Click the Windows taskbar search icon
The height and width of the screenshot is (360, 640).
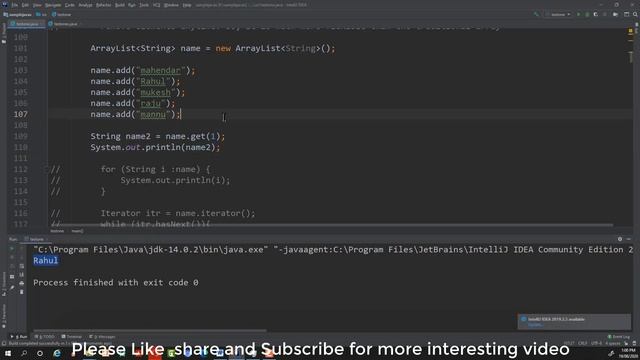pos(24,353)
